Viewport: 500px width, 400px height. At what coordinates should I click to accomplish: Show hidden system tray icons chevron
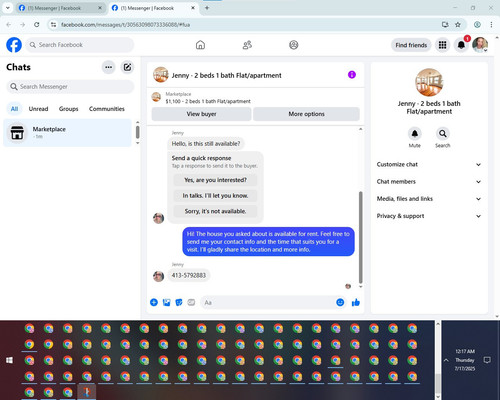point(446,360)
